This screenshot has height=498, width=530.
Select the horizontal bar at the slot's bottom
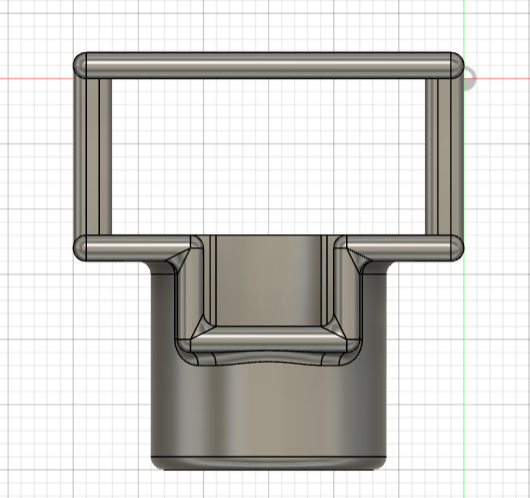point(269,339)
